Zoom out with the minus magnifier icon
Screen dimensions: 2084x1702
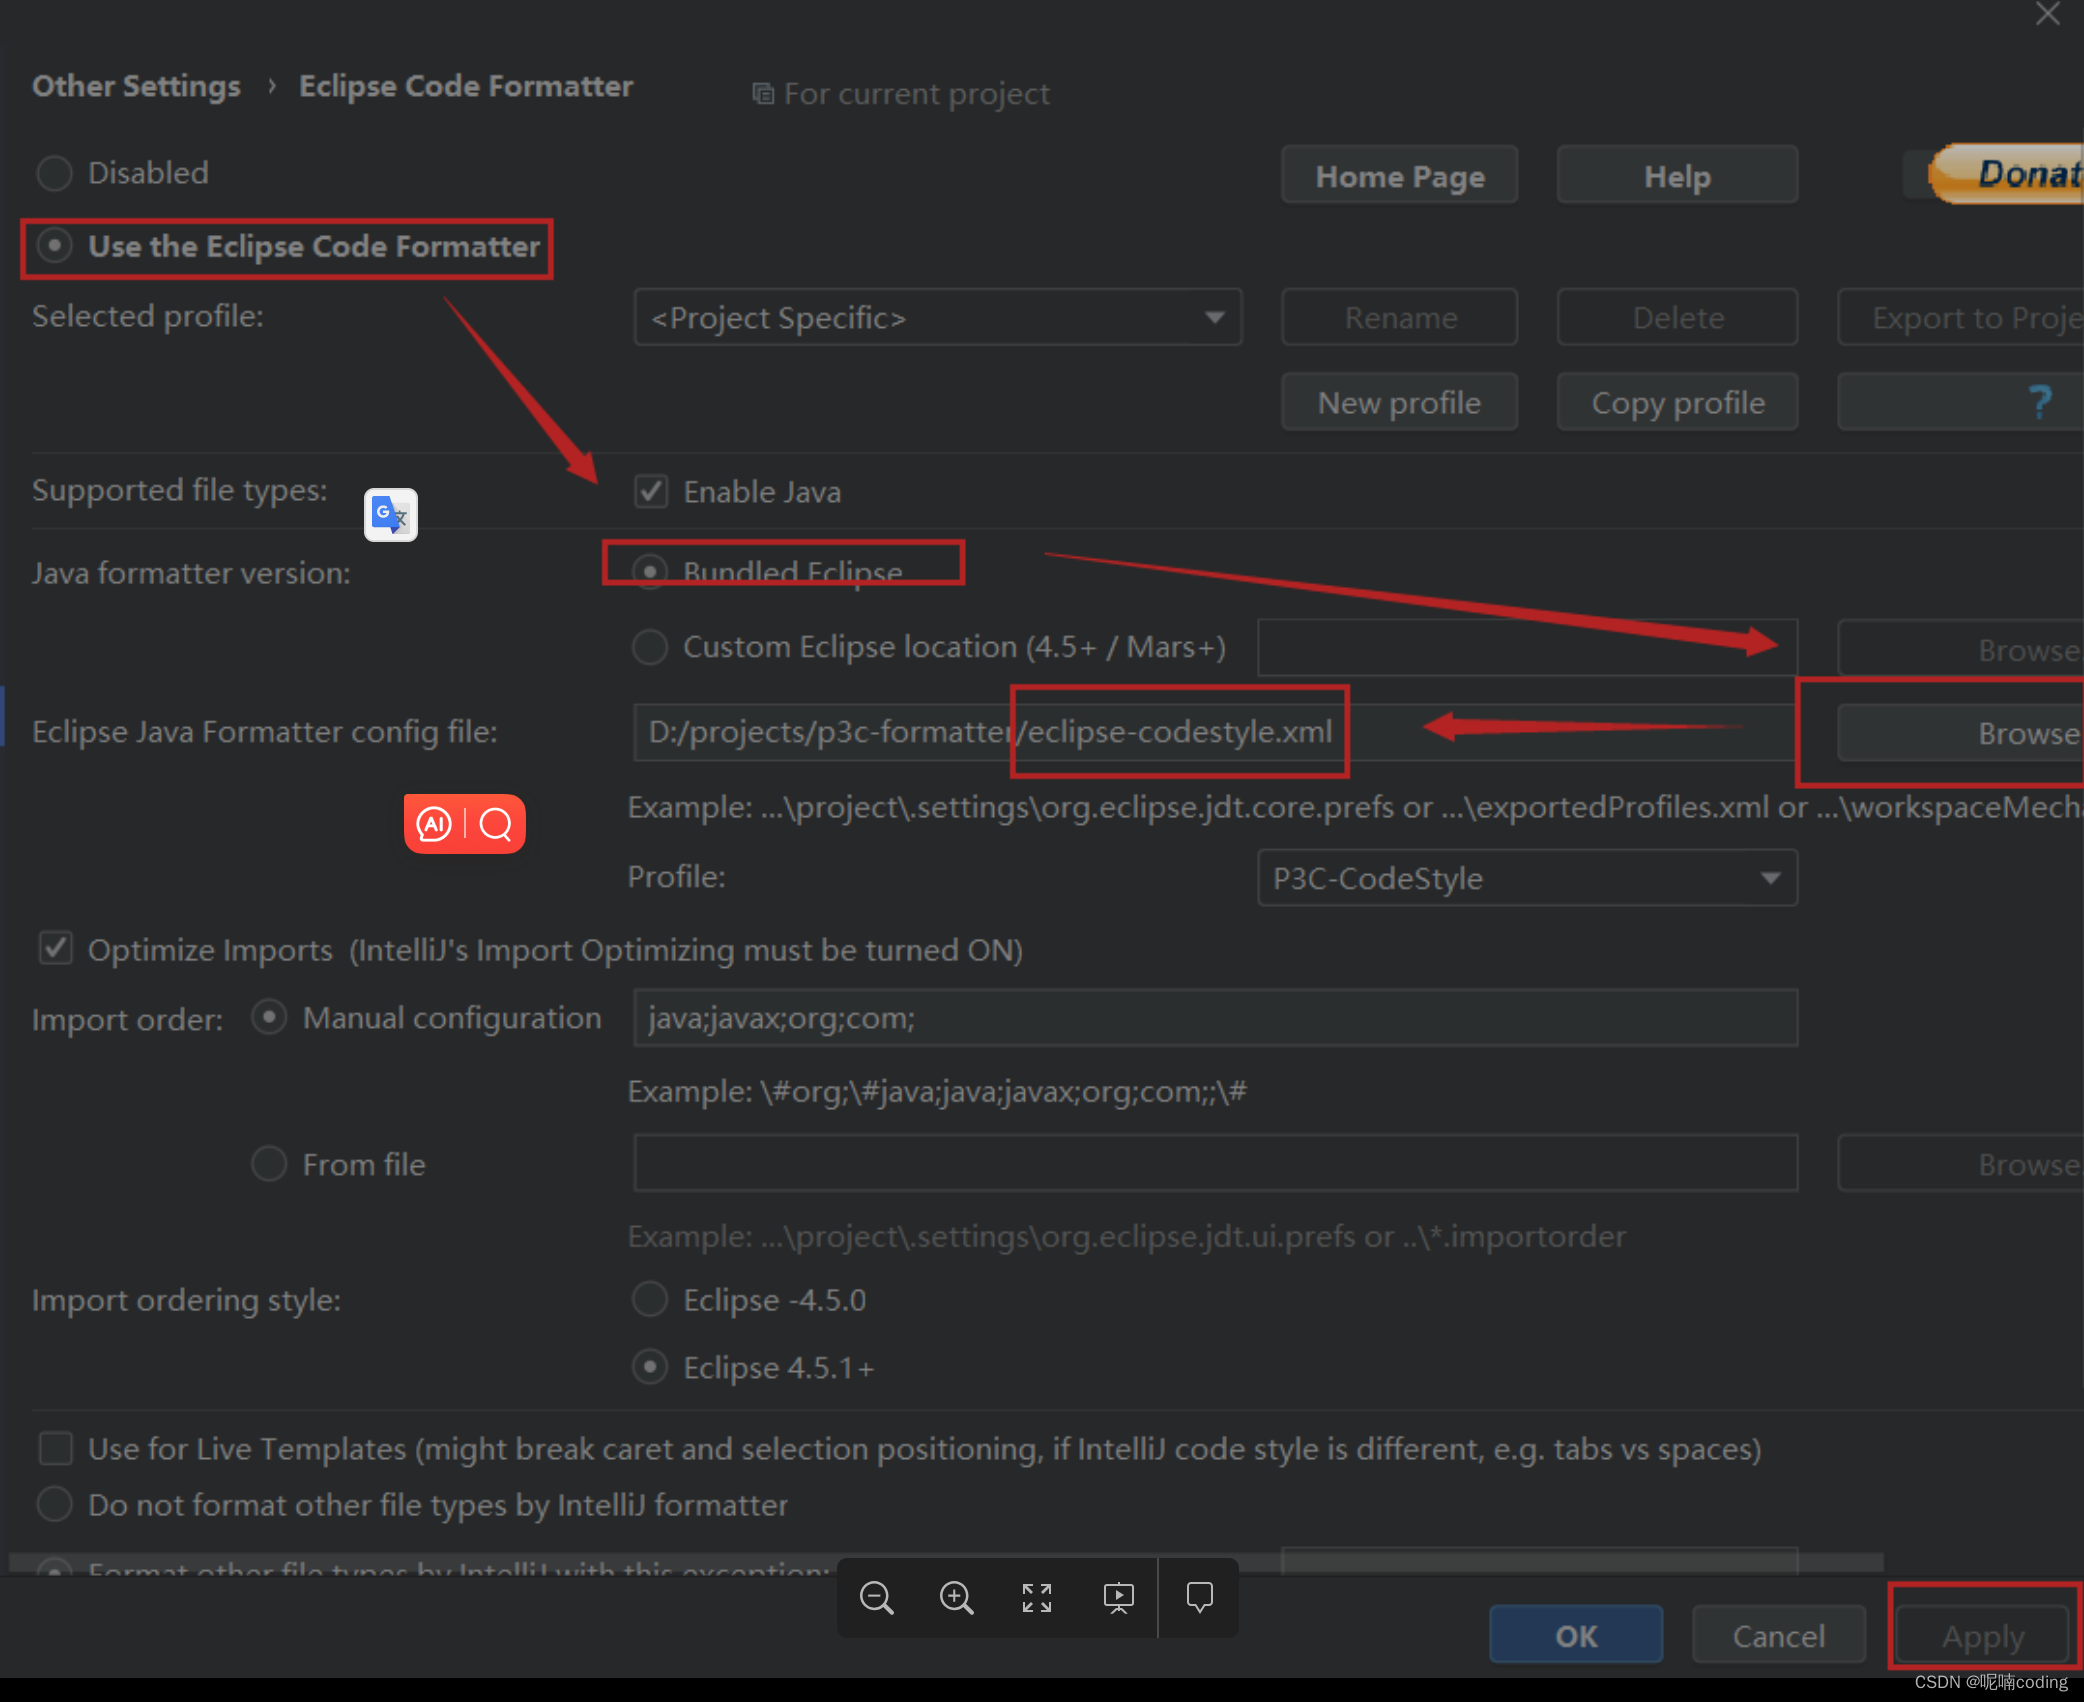point(877,1598)
